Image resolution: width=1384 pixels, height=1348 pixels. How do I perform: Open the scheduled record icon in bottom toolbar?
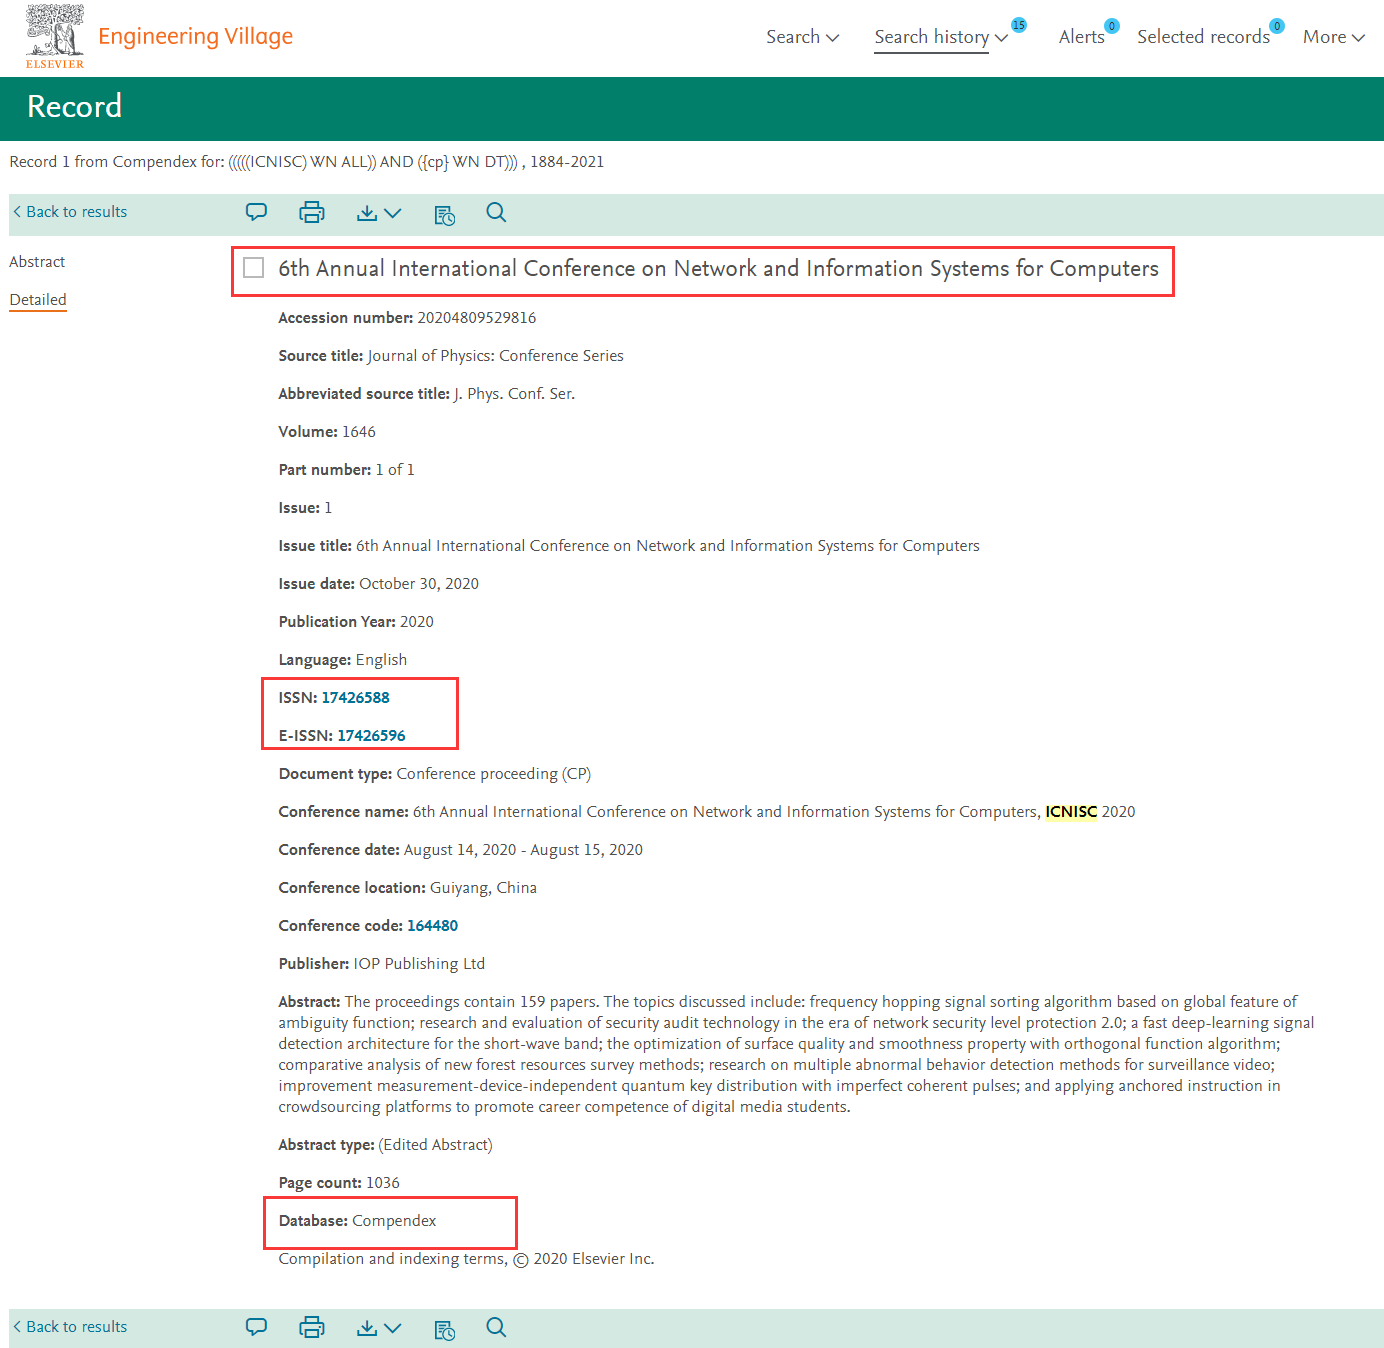pyautogui.click(x=445, y=1329)
